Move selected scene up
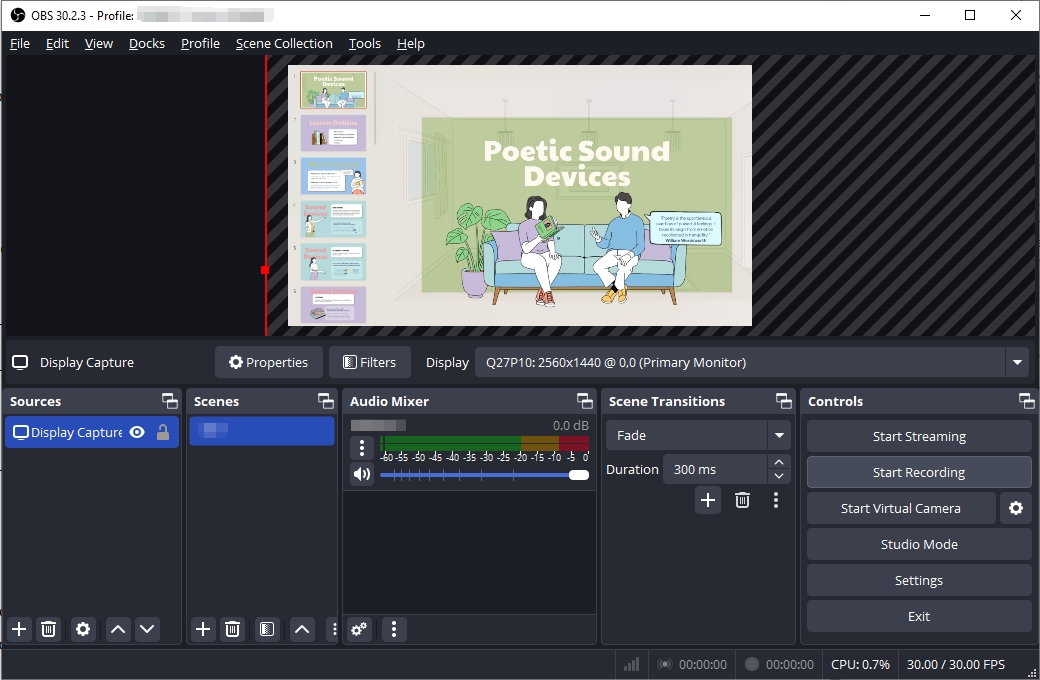This screenshot has height=680, width=1040. tap(302, 629)
